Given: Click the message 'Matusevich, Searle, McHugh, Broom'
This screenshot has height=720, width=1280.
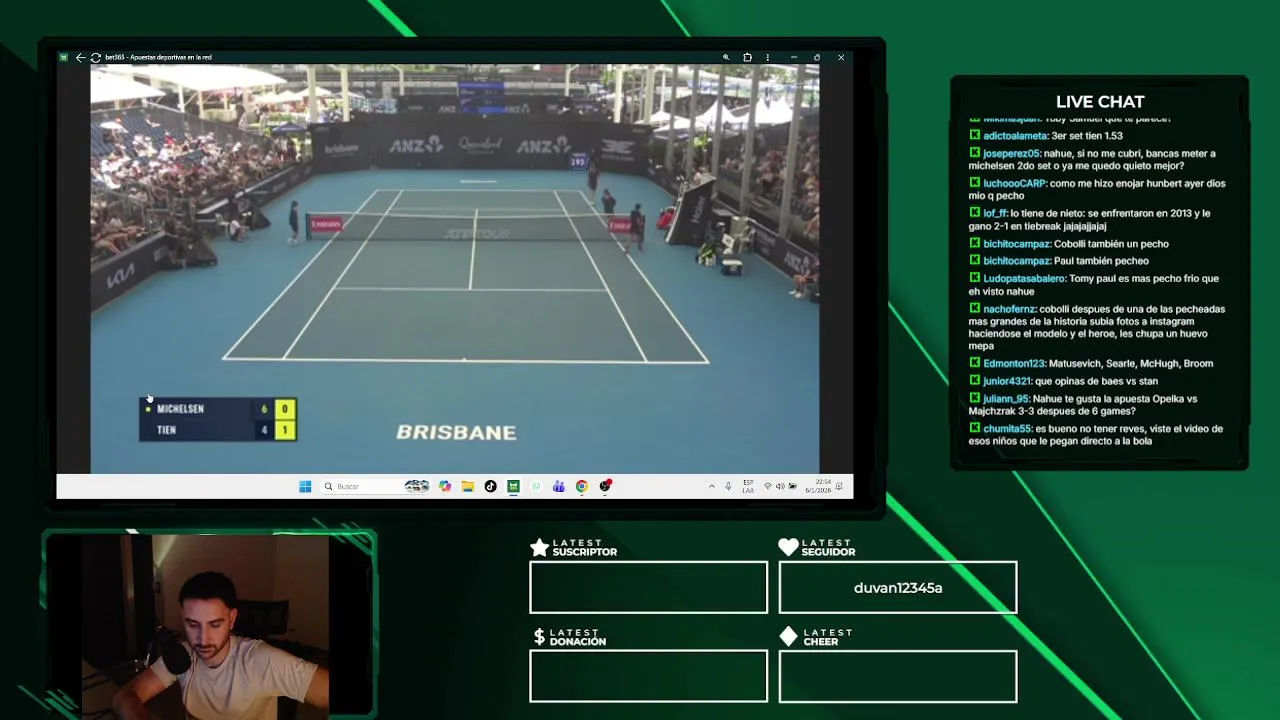Looking at the screenshot, I should tap(1131, 364).
